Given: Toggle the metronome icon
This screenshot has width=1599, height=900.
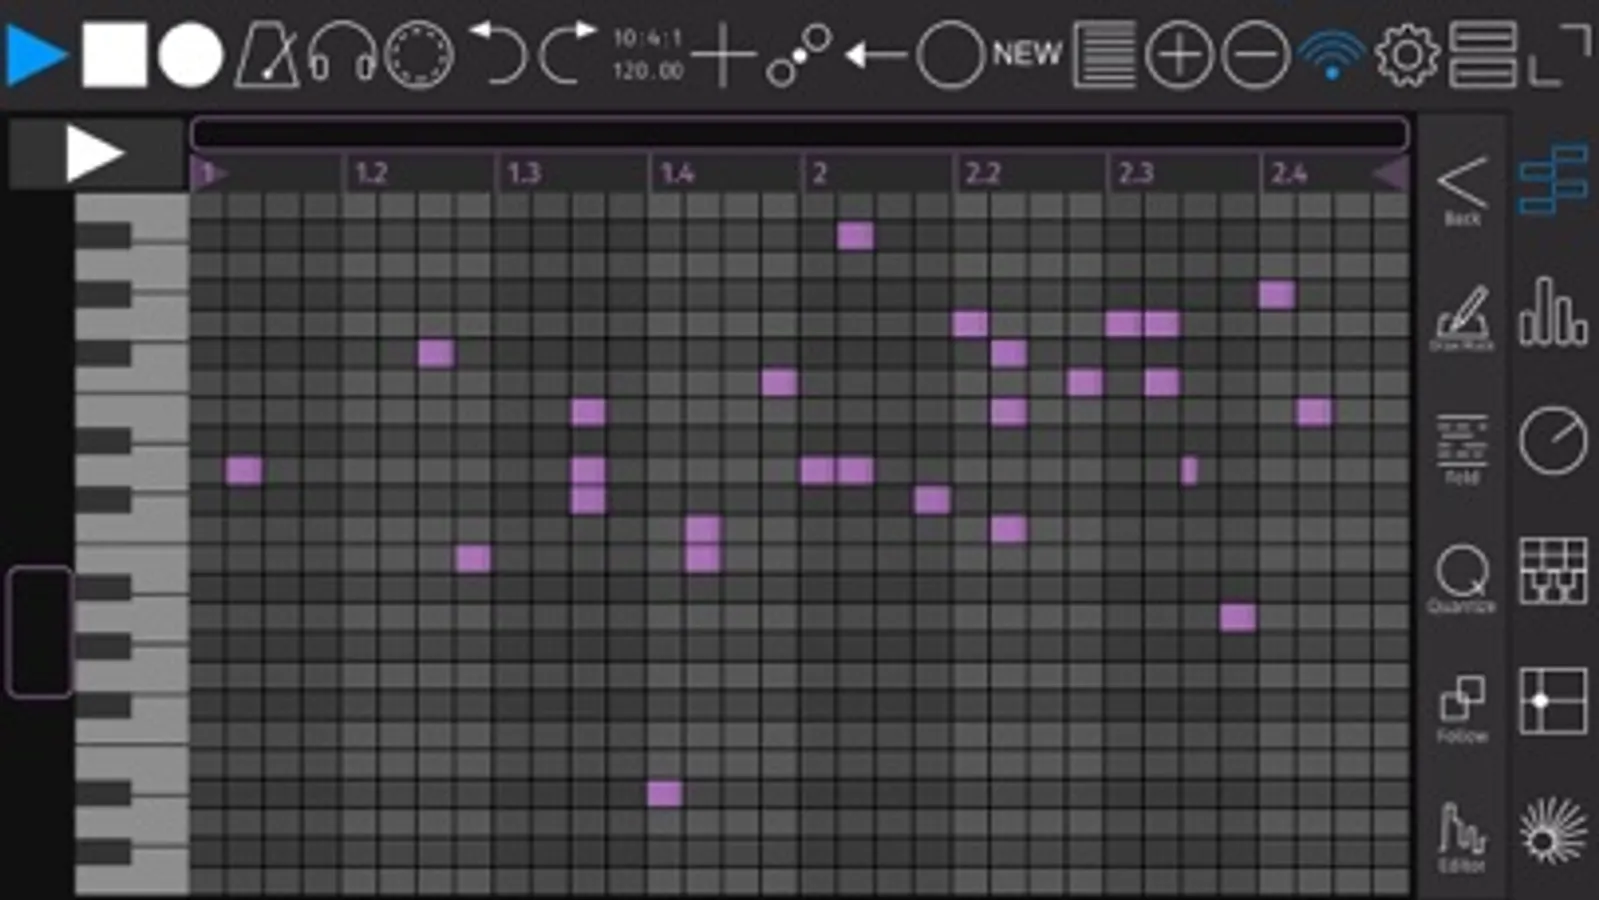Looking at the screenshot, I should pos(267,55).
